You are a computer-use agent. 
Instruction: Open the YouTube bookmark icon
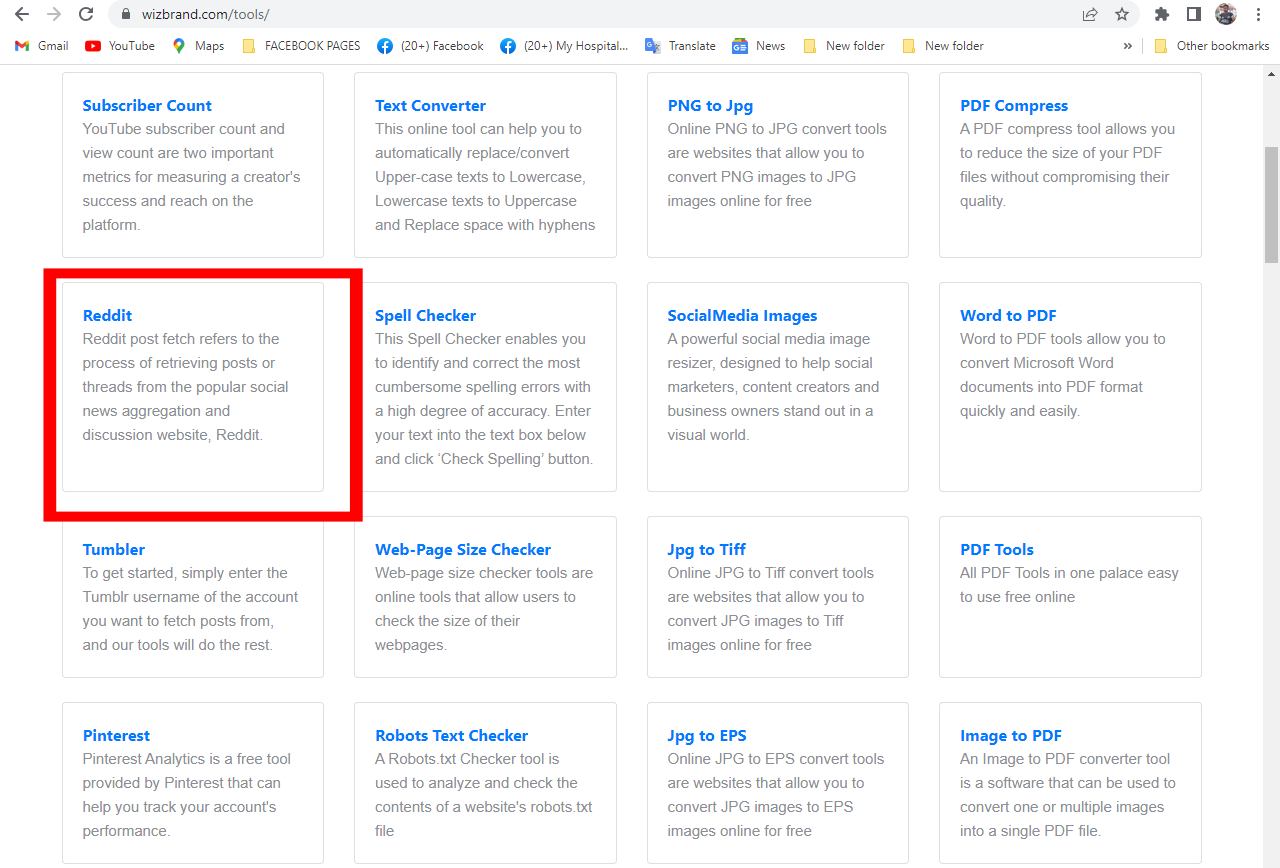pos(95,45)
